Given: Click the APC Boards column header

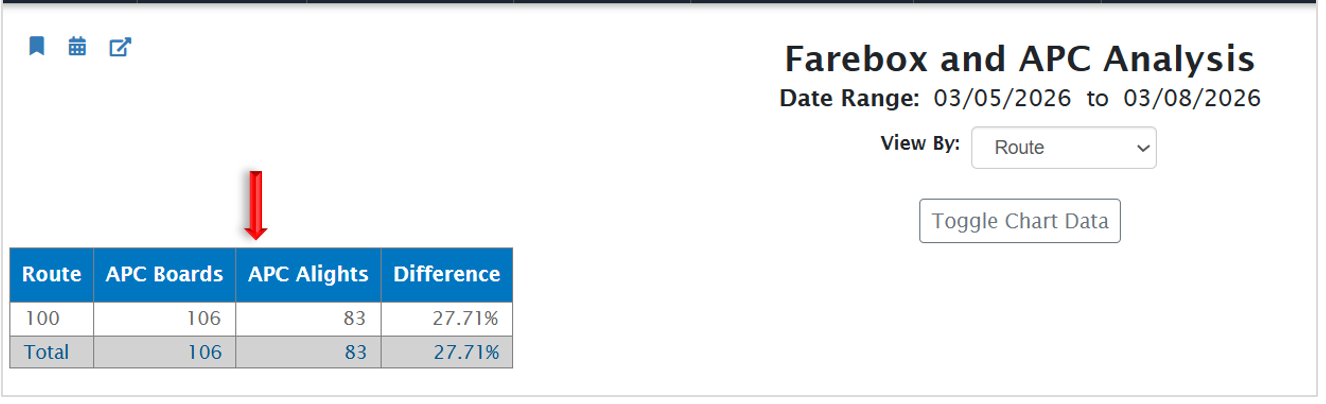Looking at the screenshot, I should click(165, 274).
